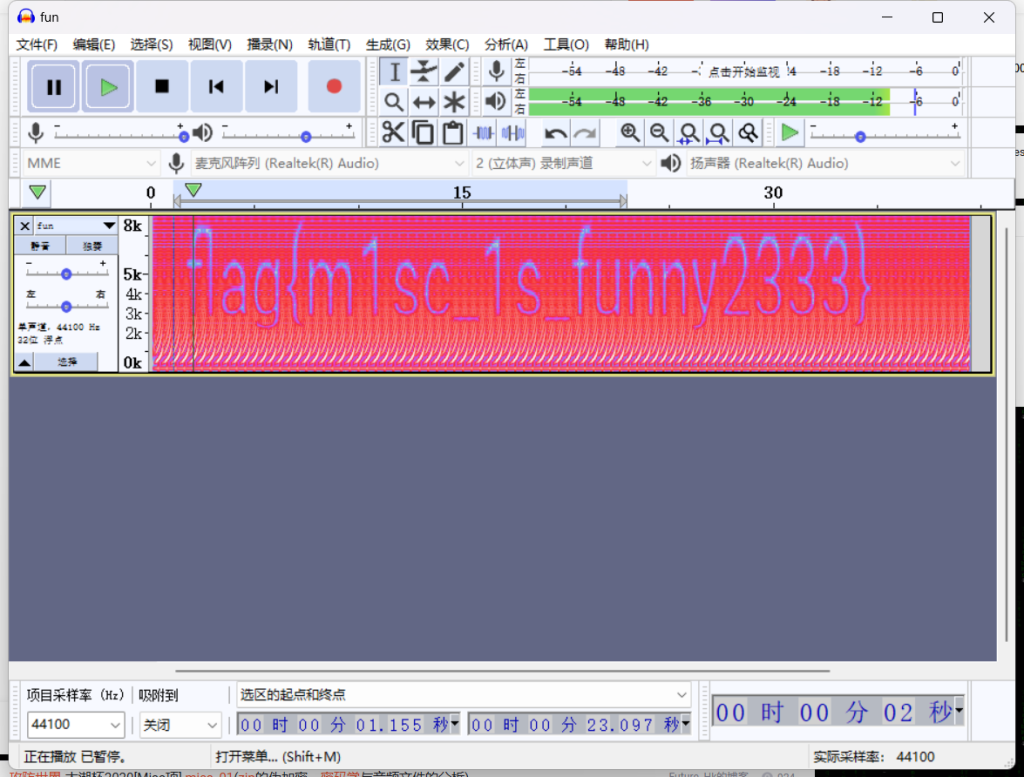Skip to the start of the track

(x=216, y=87)
